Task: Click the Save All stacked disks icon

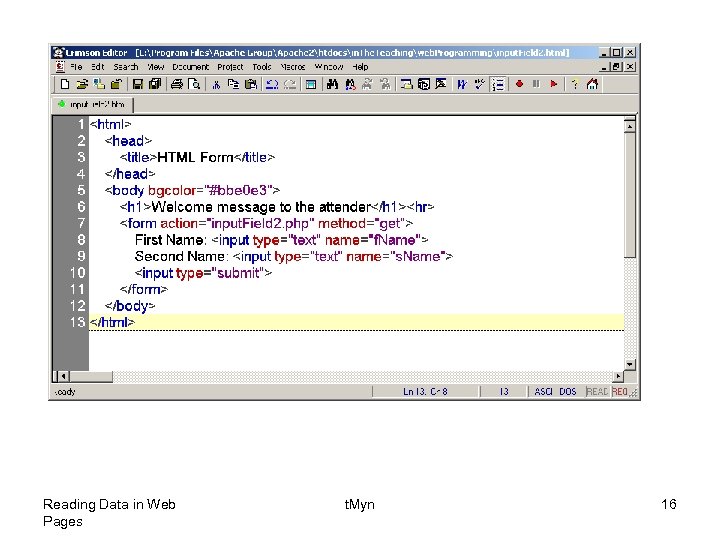Action: [155, 84]
